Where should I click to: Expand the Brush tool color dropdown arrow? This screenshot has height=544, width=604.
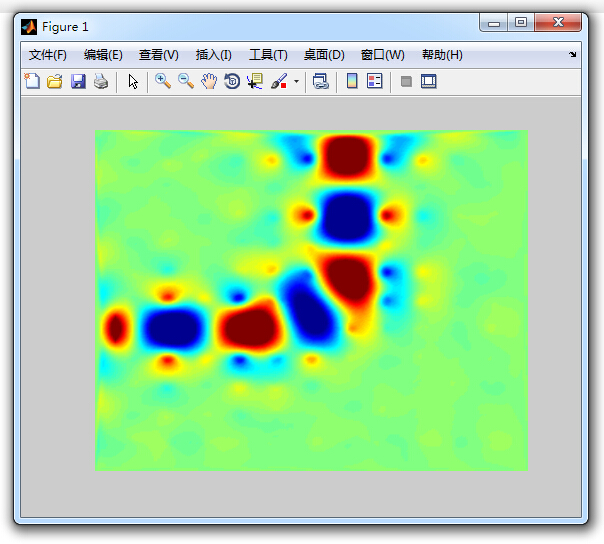point(296,81)
